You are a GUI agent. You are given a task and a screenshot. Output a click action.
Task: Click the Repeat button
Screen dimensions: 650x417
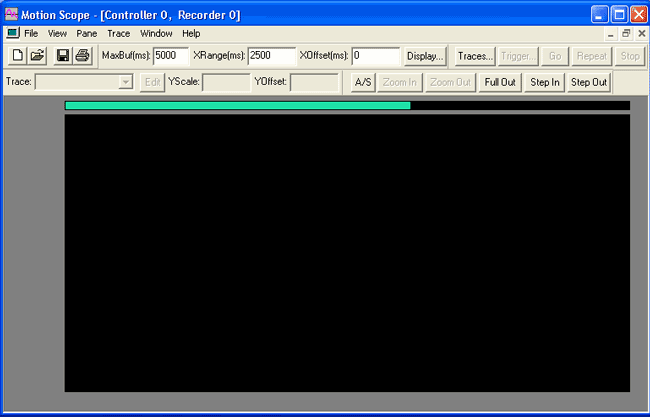(592, 56)
